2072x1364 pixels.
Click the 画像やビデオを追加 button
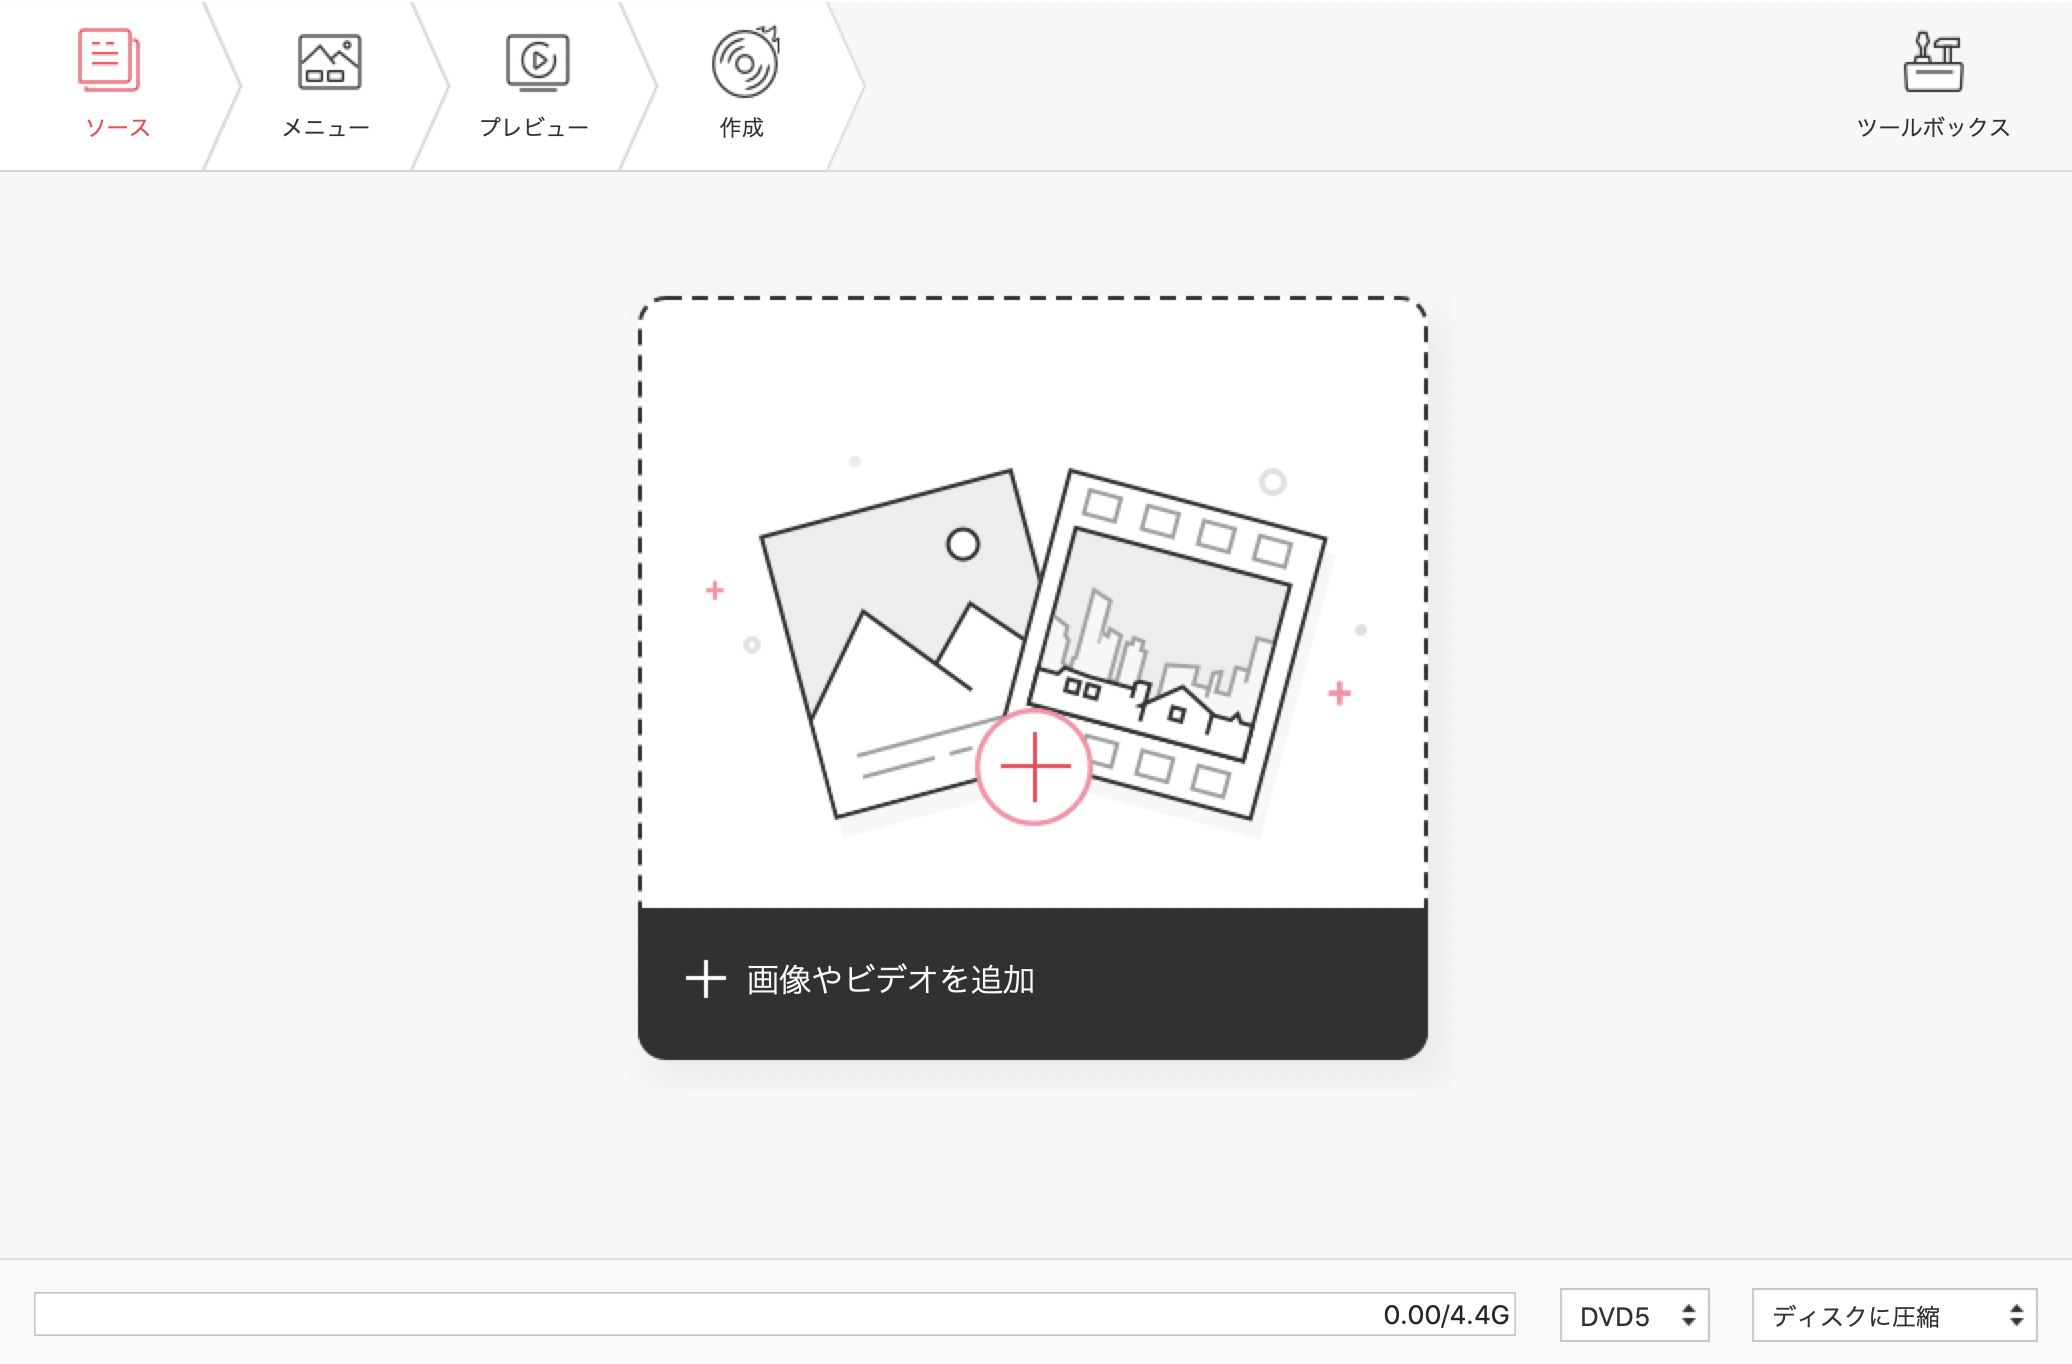(x=890, y=980)
